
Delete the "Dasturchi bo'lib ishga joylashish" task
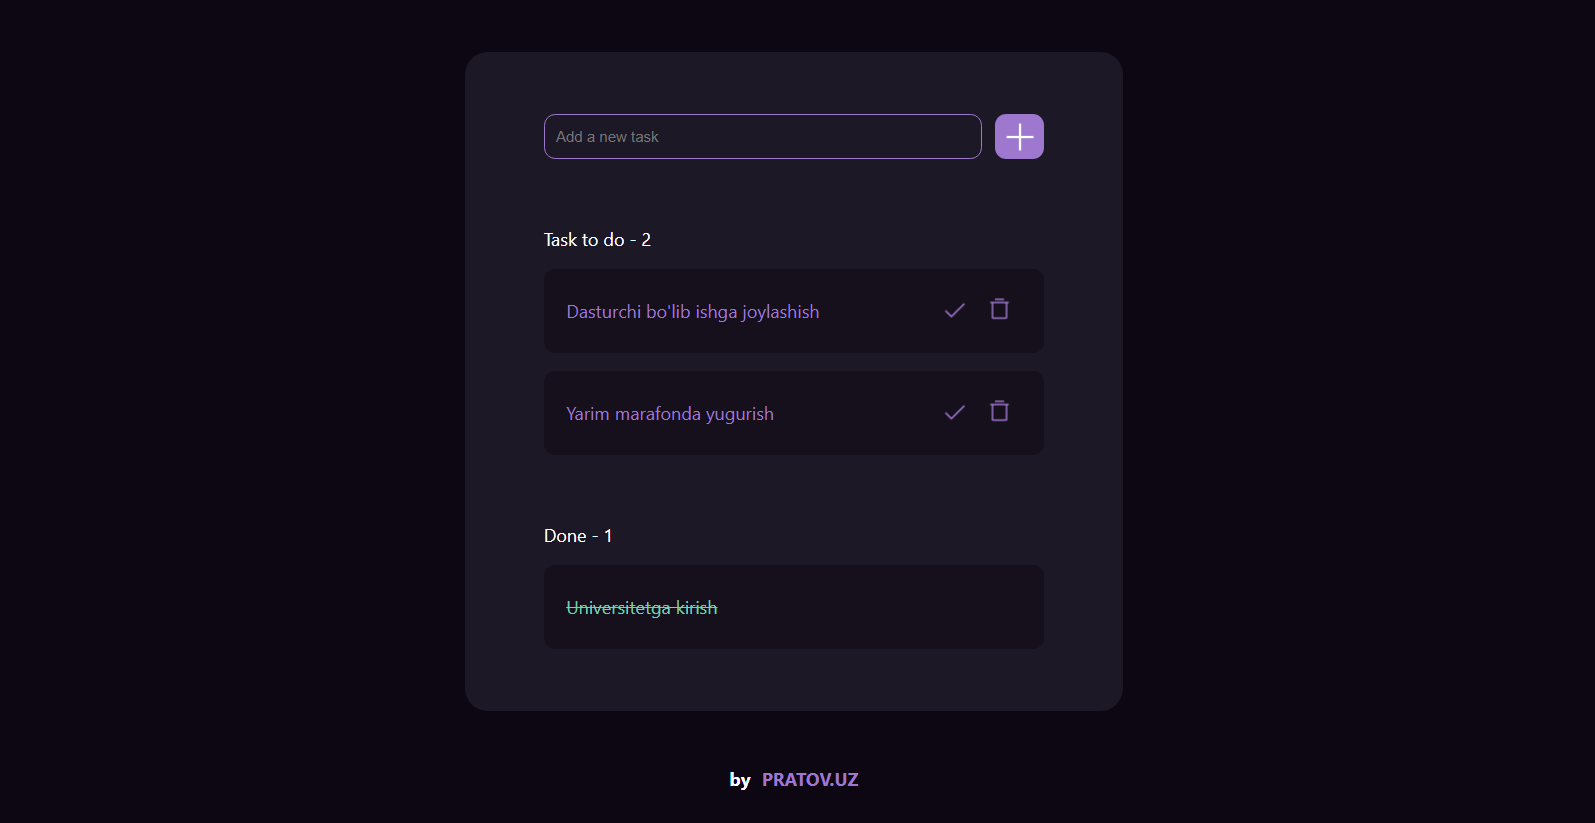[x=999, y=309]
